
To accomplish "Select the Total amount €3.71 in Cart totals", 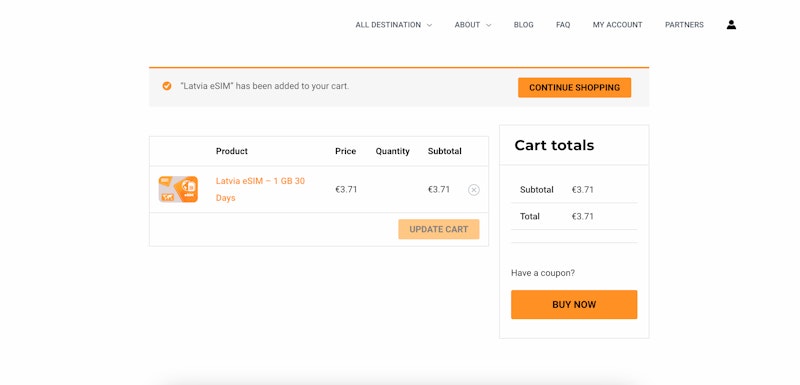I will (x=583, y=216).
